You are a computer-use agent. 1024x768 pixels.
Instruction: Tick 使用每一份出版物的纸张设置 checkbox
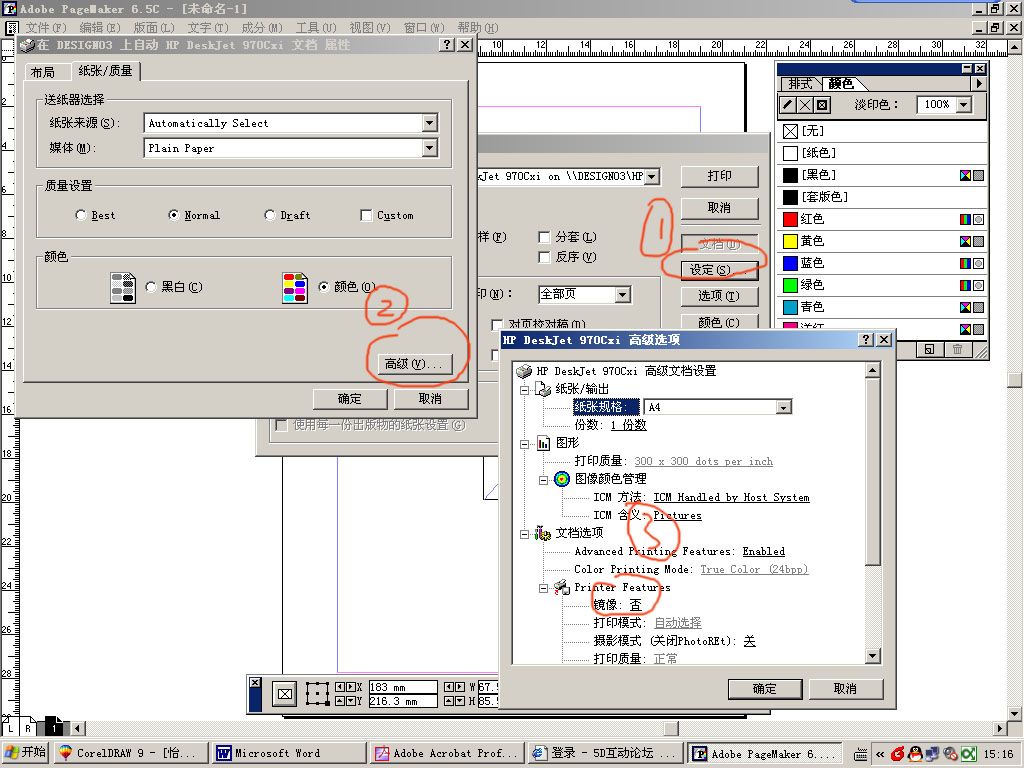[281, 425]
